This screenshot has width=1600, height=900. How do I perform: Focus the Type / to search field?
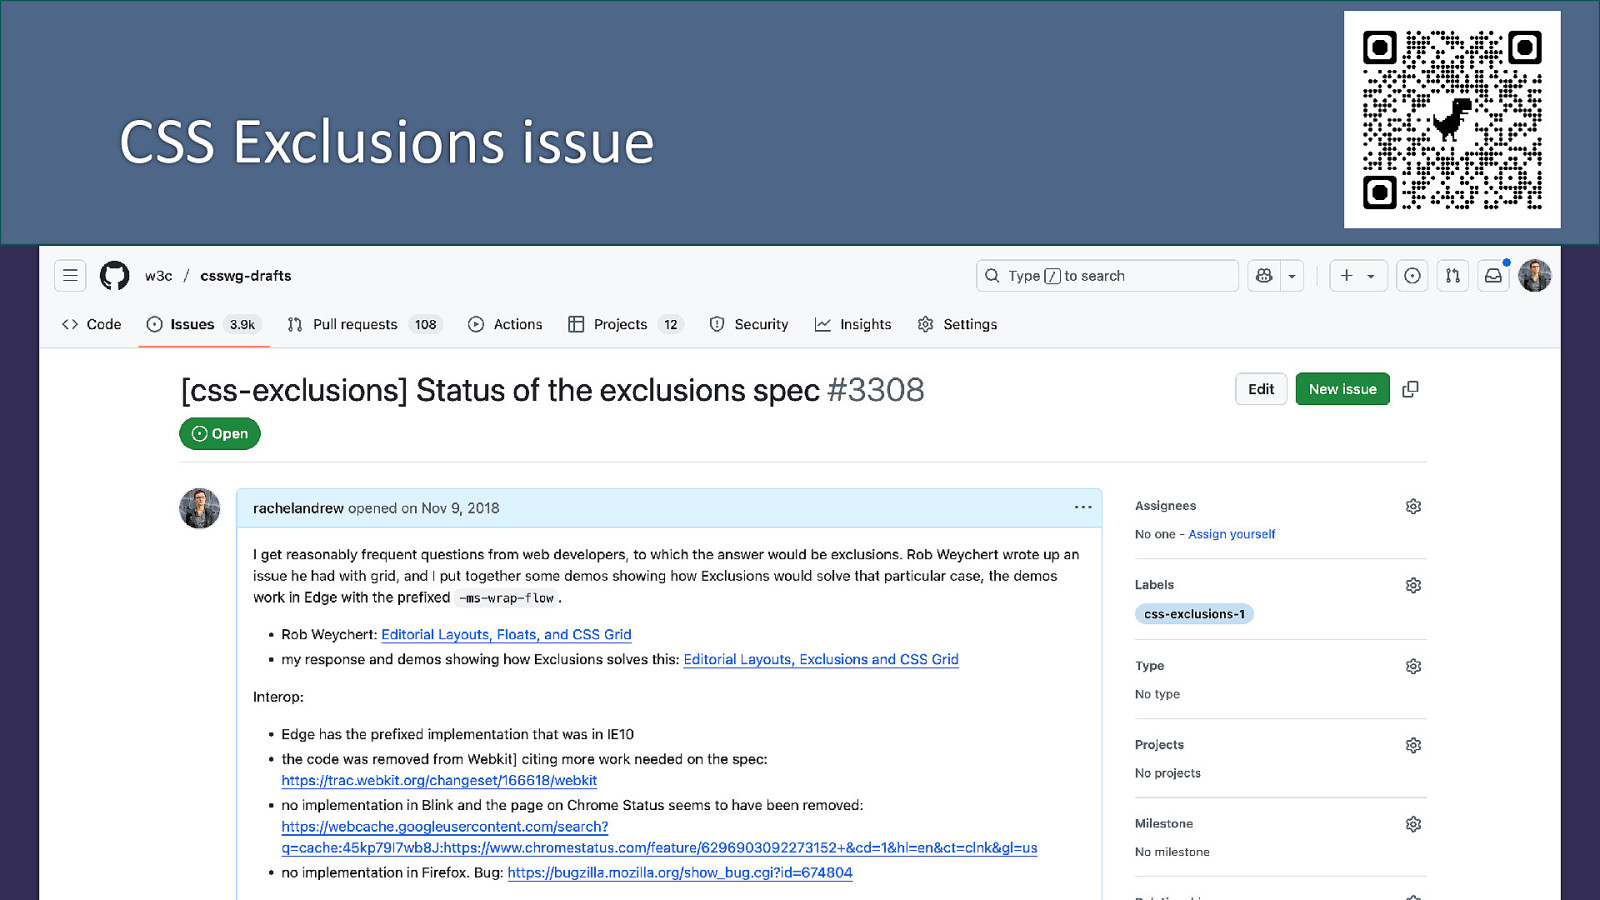(x=1107, y=276)
